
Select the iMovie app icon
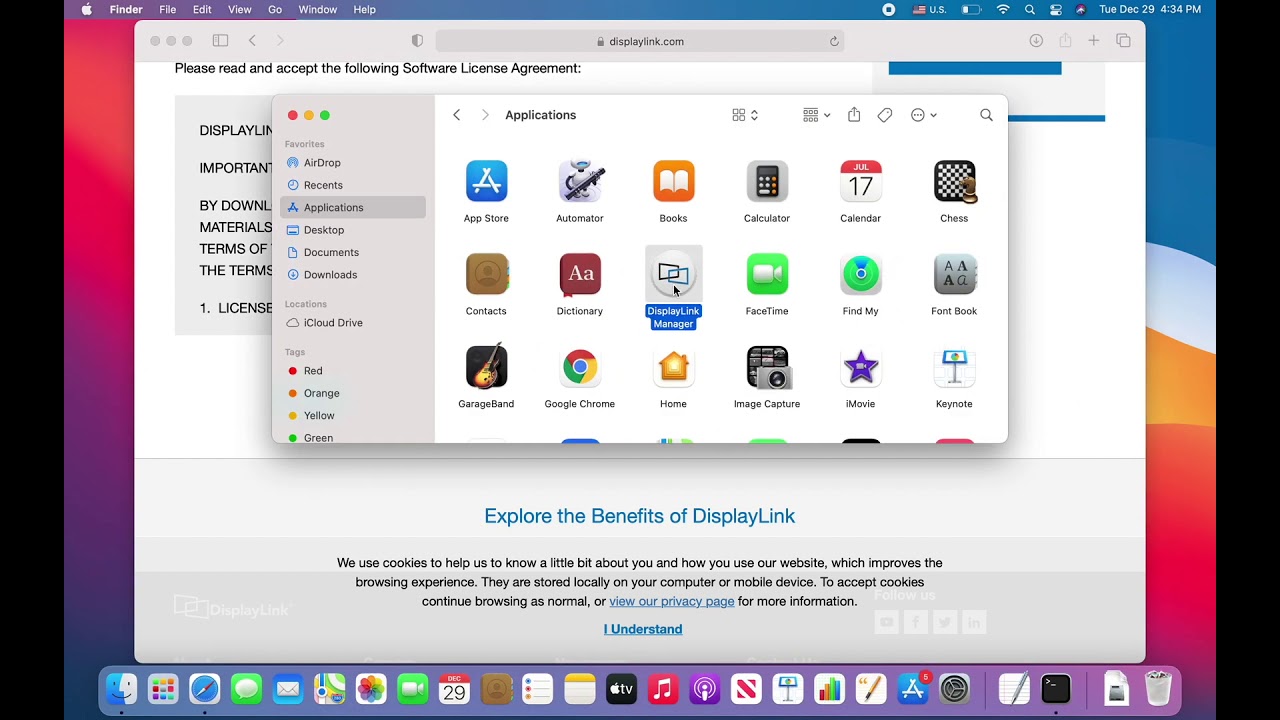point(860,367)
